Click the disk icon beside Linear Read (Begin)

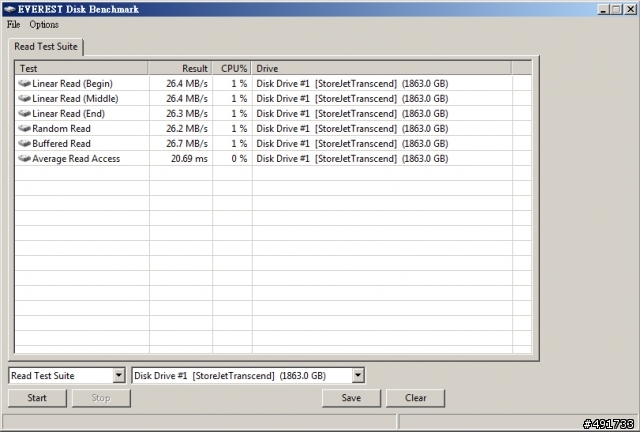(24, 83)
